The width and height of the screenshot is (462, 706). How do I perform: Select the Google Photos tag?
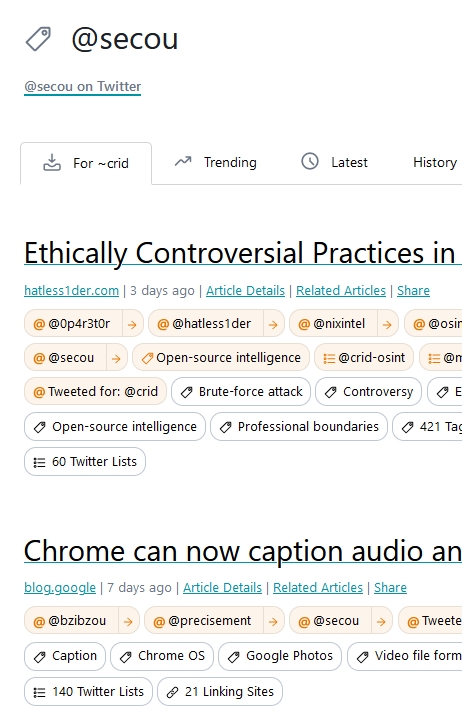pos(280,656)
